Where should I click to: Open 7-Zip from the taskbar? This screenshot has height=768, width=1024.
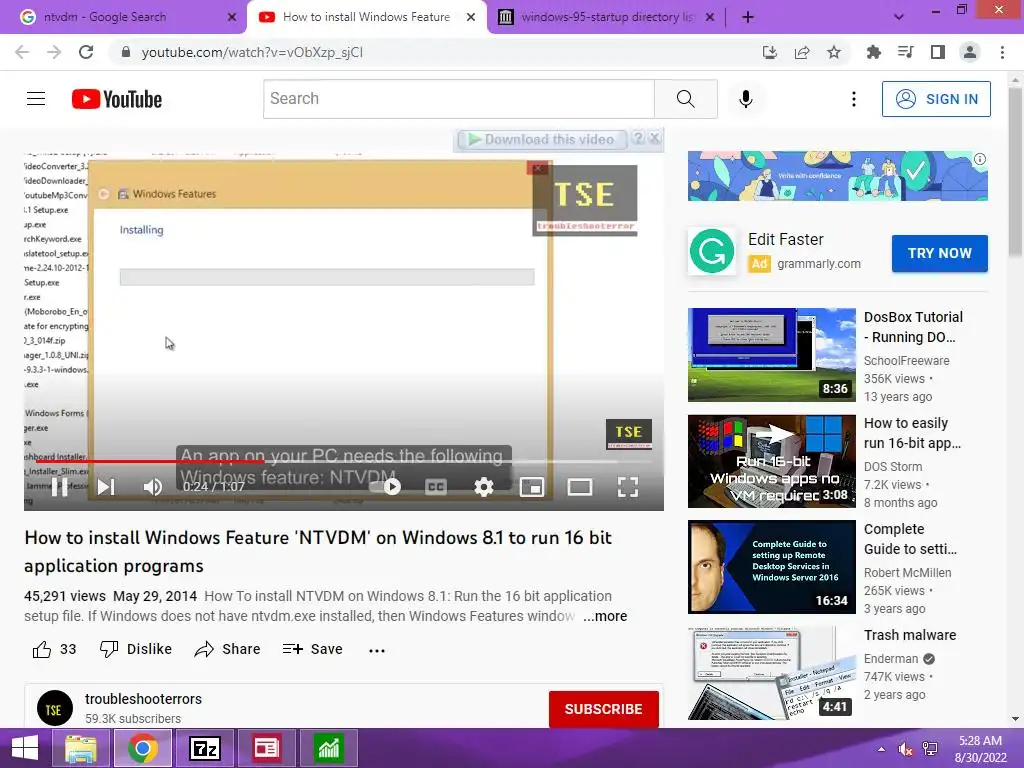click(x=204, y=748)
